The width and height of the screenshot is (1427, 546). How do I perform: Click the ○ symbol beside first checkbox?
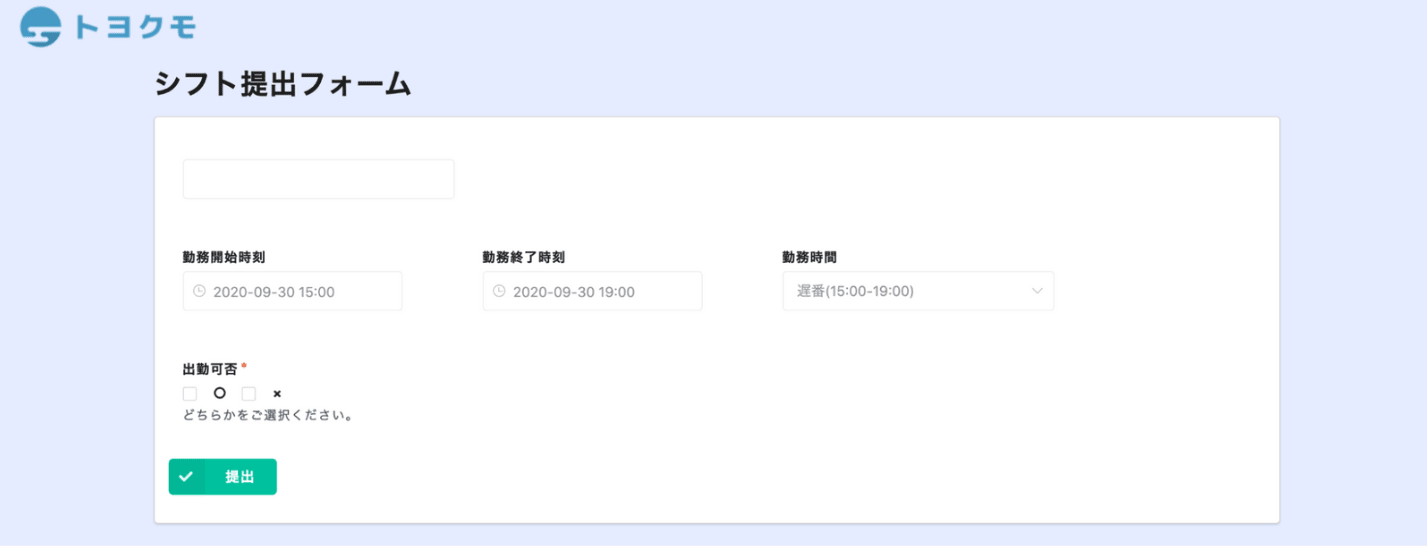click(219, 394)
